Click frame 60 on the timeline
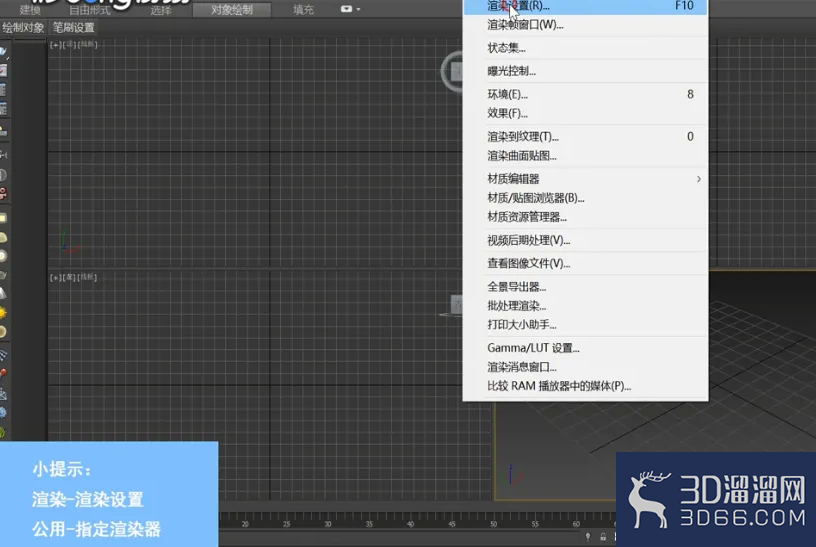Viewport: 816px width, 547px height. tap(576, 524)
